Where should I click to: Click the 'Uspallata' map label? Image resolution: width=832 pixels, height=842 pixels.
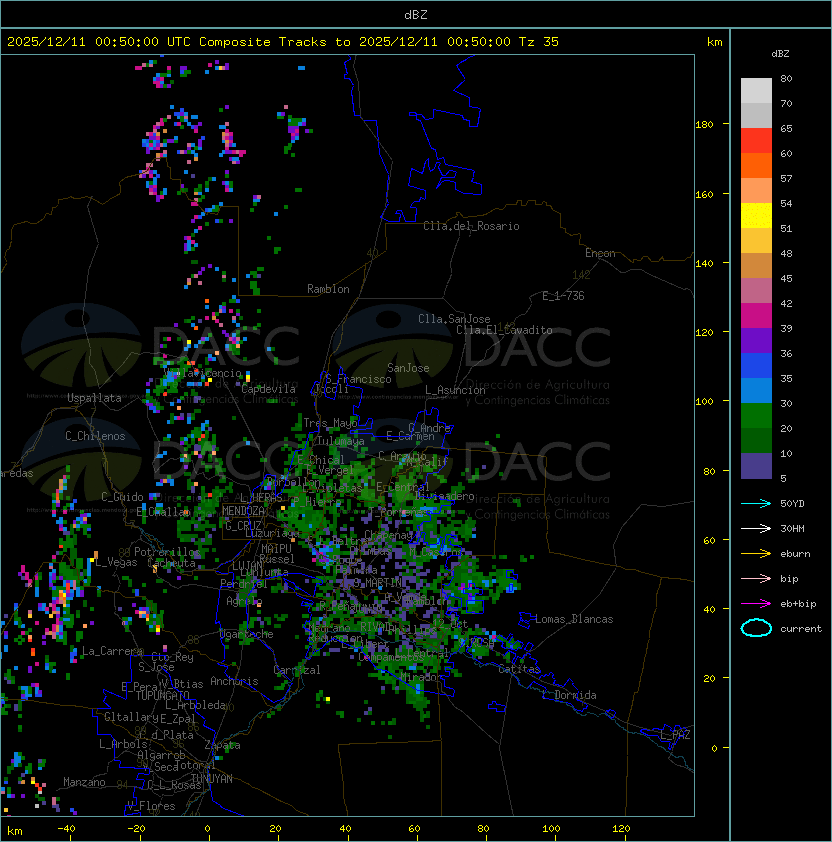click(x=95, y=398)
